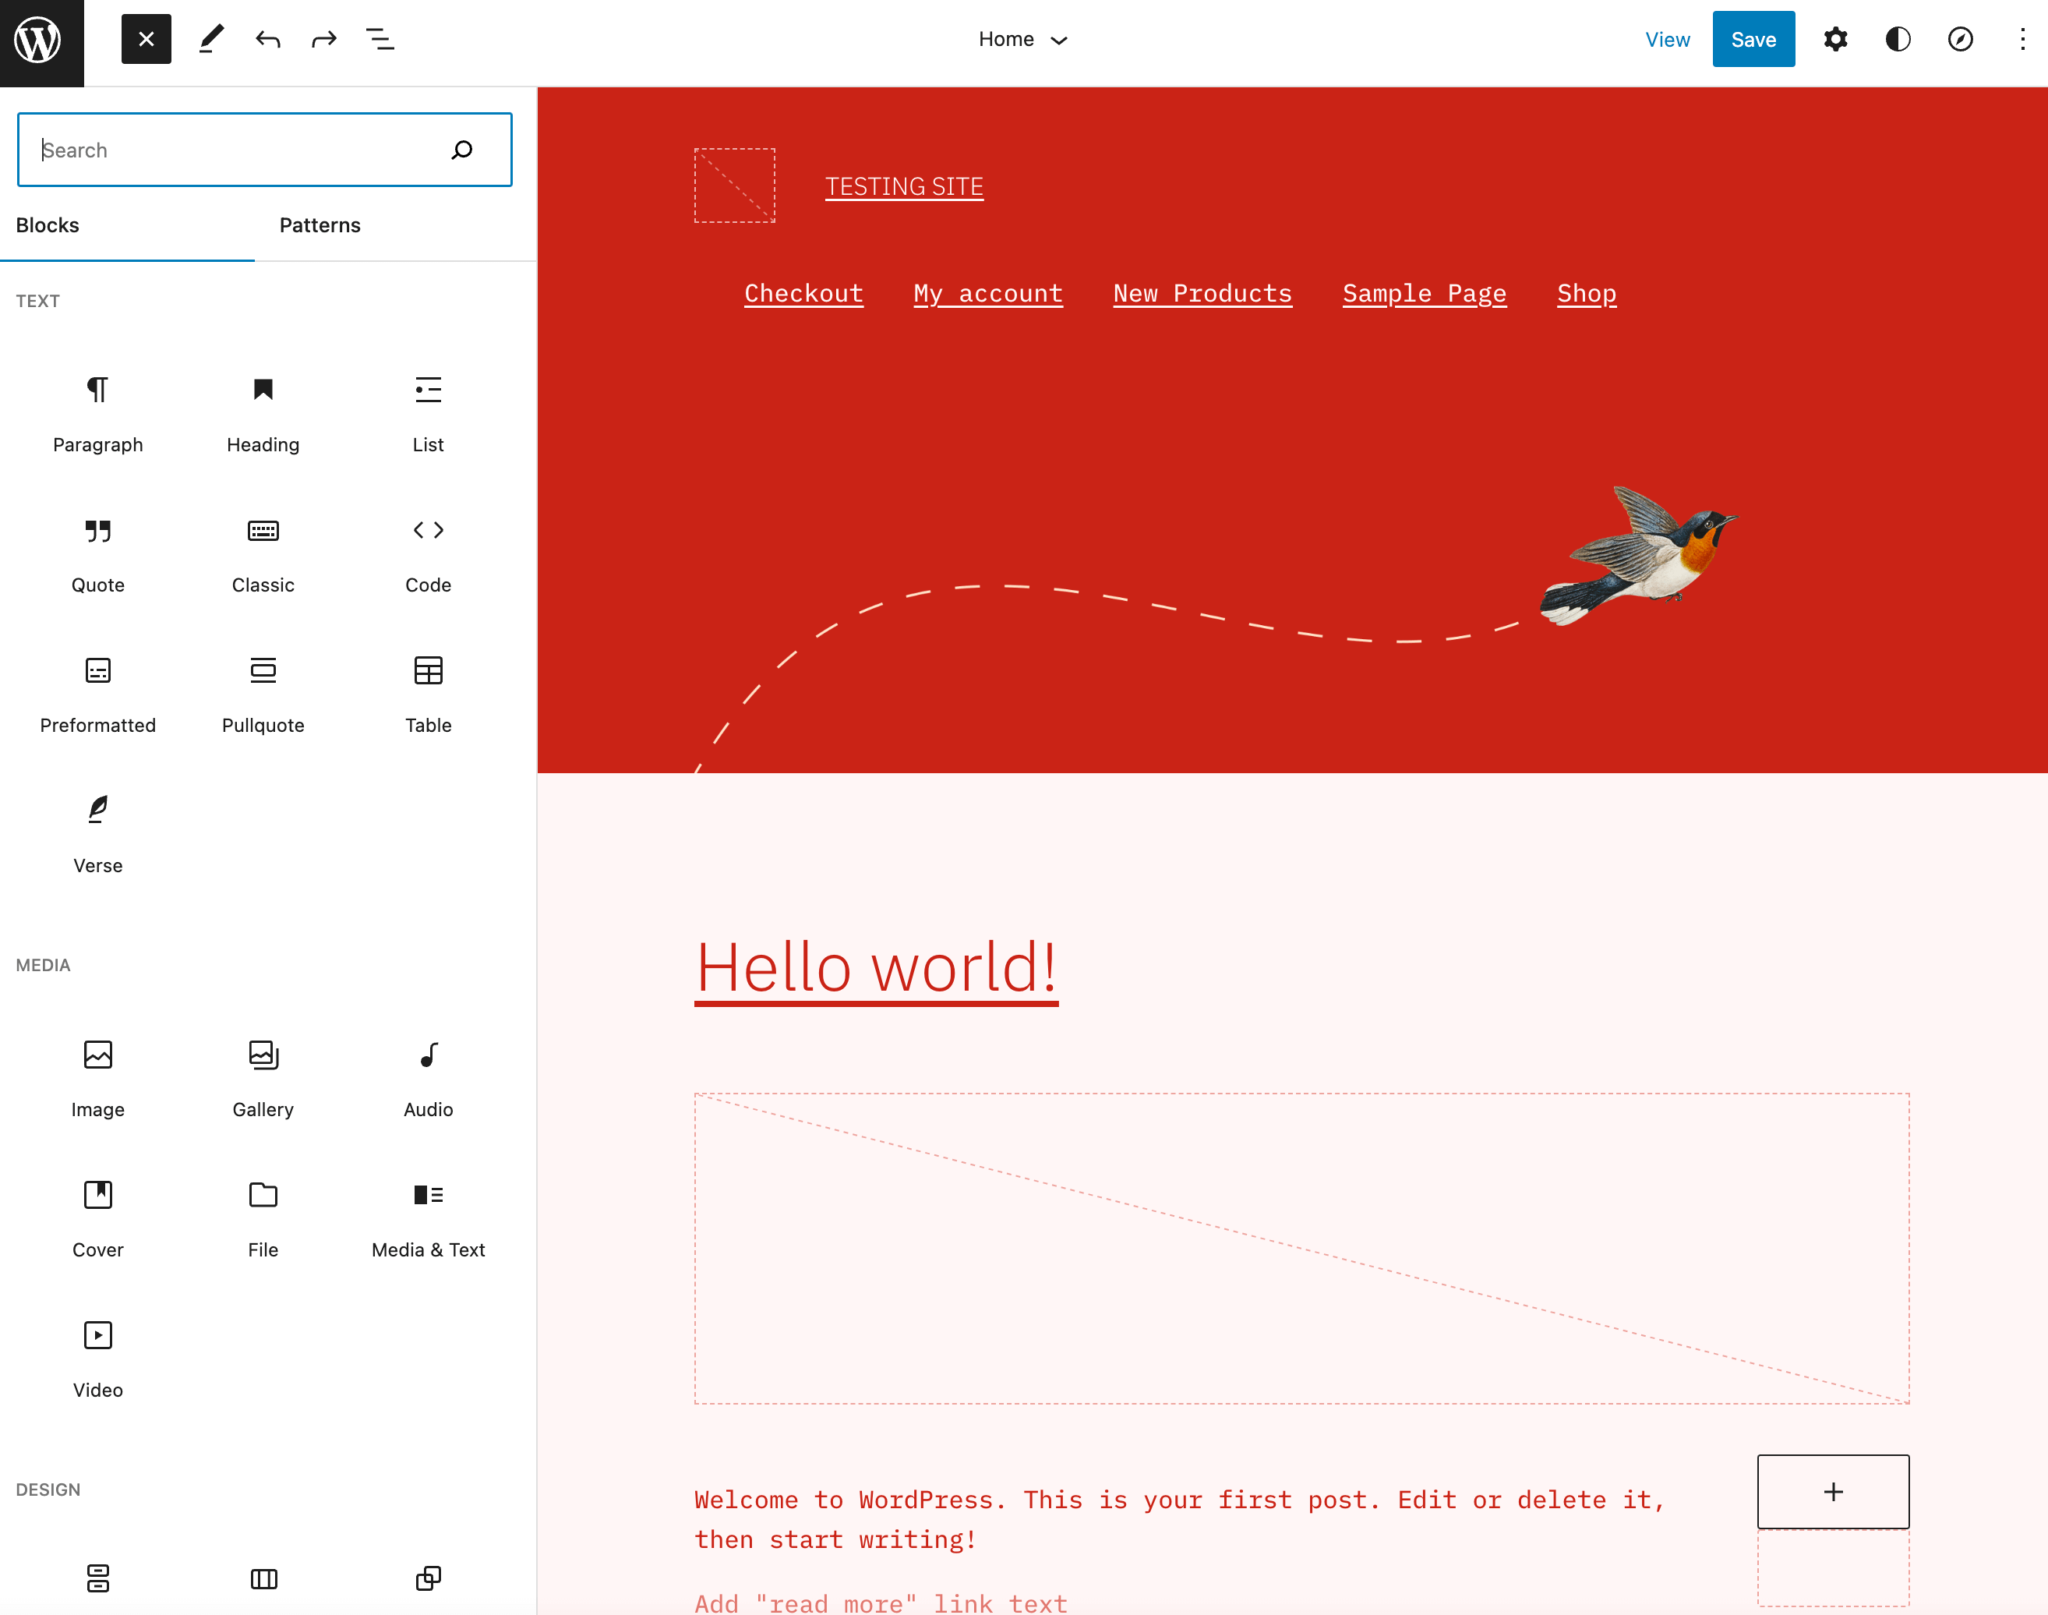2048x1615 pixels.
Task: Insert a Gallery block
Action: click(x=263, y=1078)
